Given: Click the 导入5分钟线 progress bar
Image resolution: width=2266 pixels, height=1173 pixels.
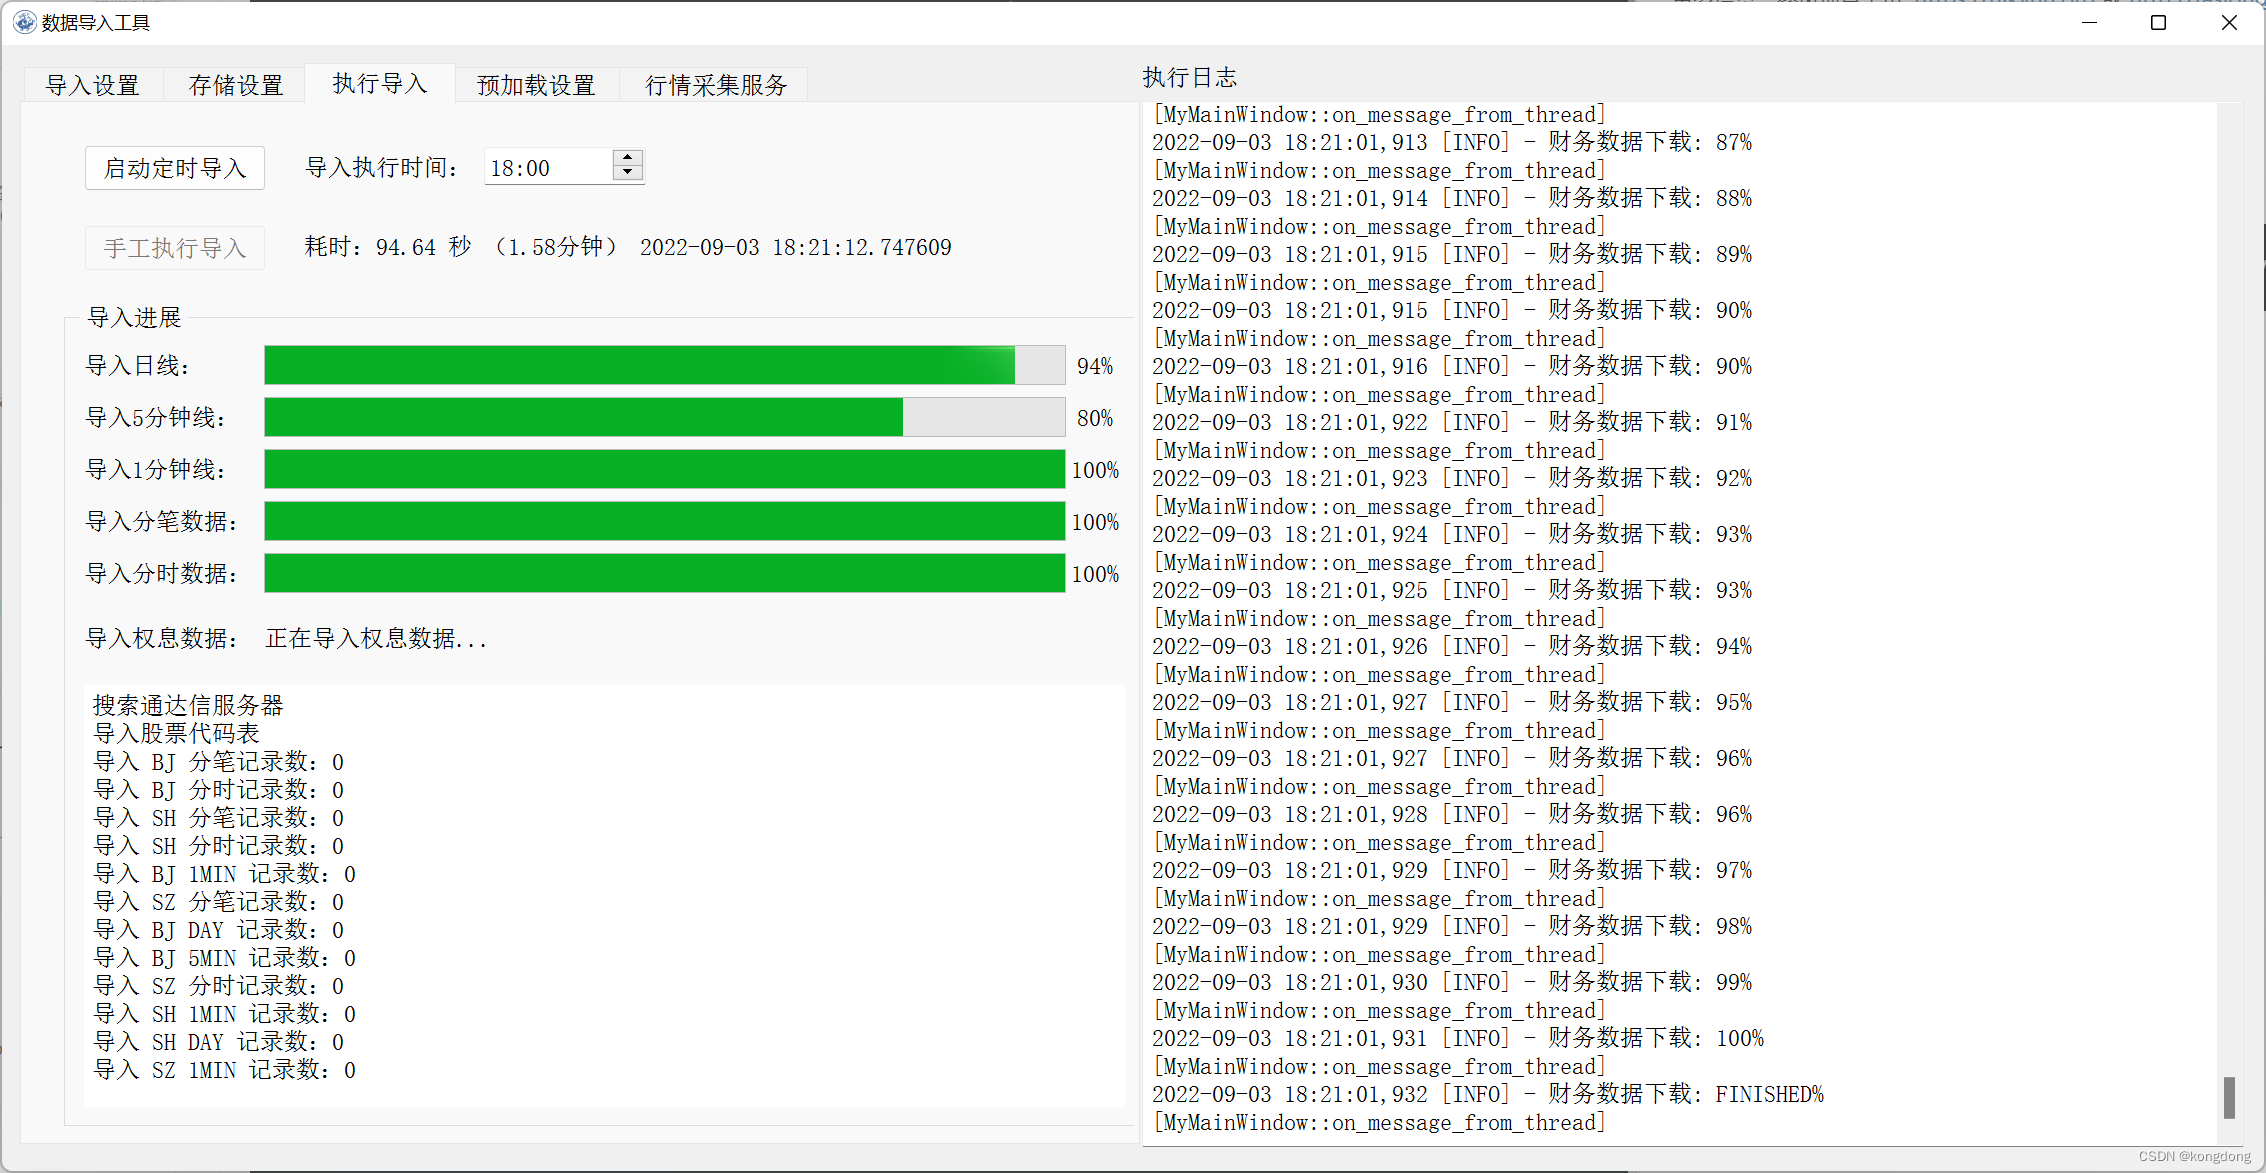Looking at the screenshot, I should 664,417.
